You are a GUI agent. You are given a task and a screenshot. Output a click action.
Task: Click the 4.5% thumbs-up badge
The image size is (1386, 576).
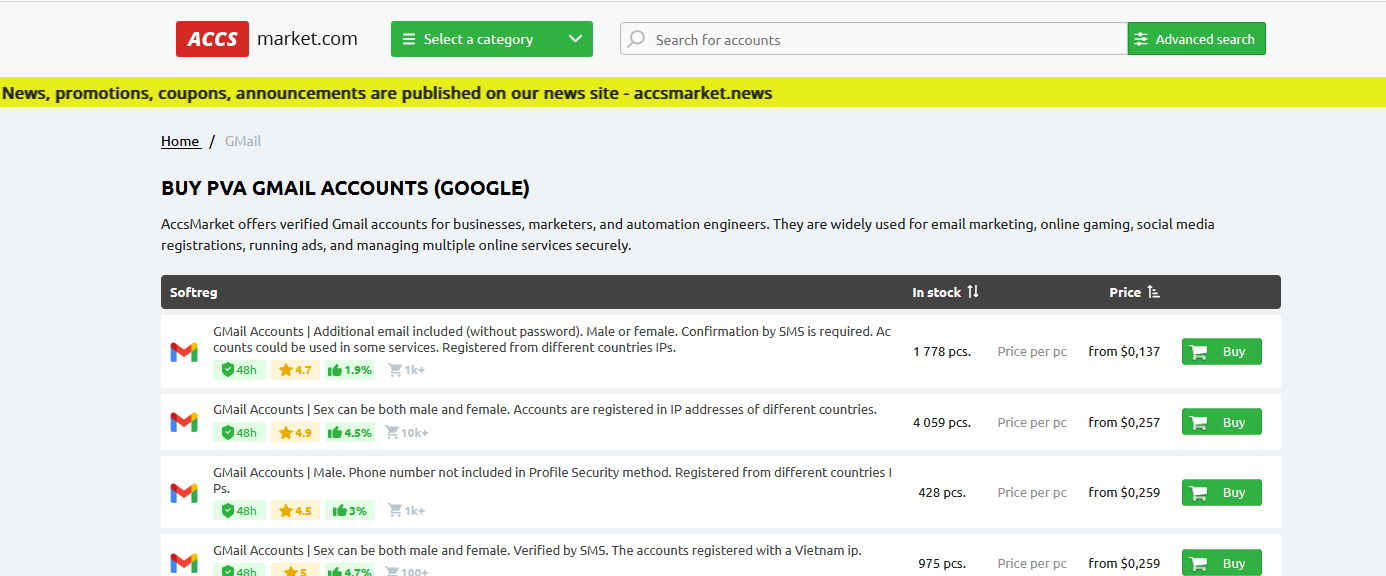[x=350, y=433]
